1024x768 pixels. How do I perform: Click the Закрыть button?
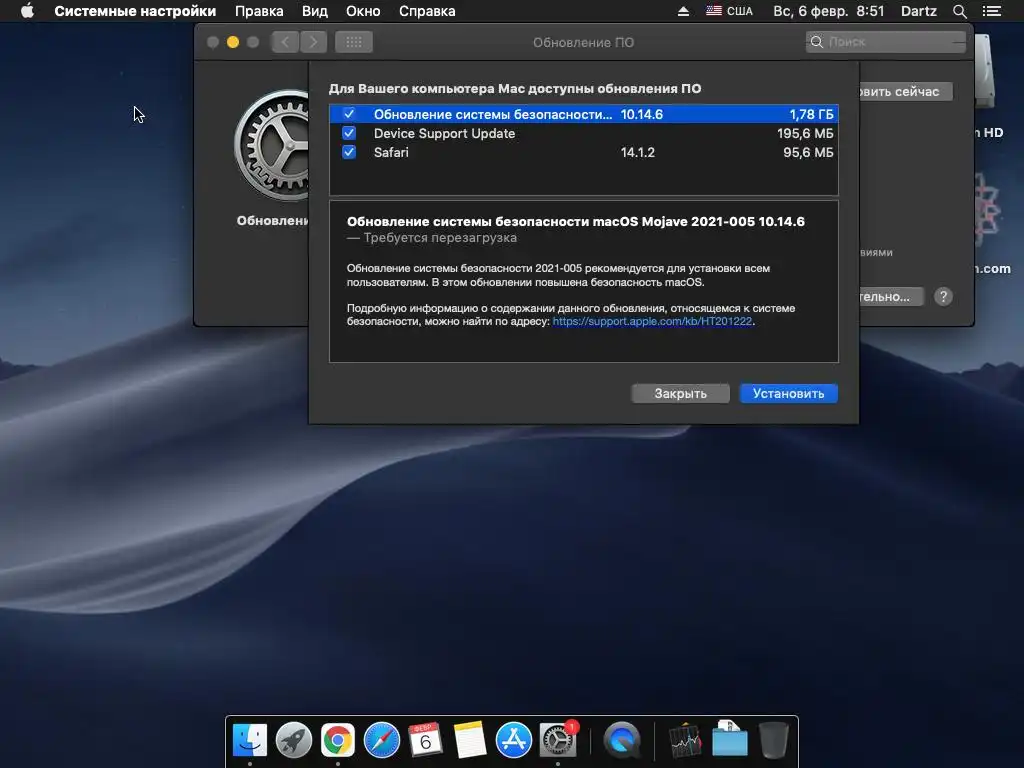pos(680,393)
